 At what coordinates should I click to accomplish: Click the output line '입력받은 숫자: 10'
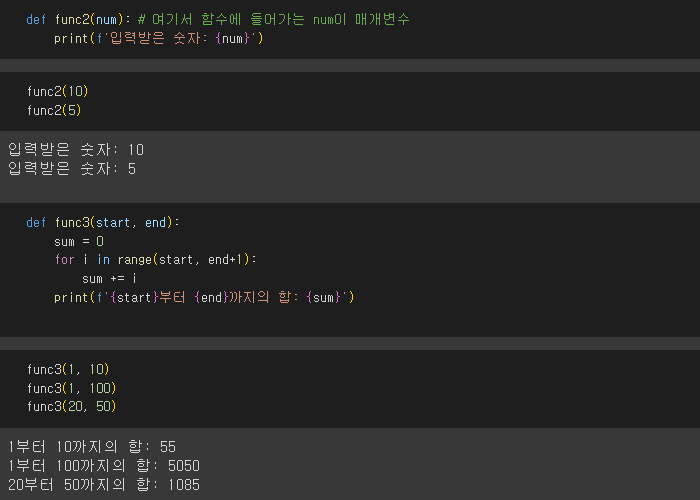click(x=76, y=150)
